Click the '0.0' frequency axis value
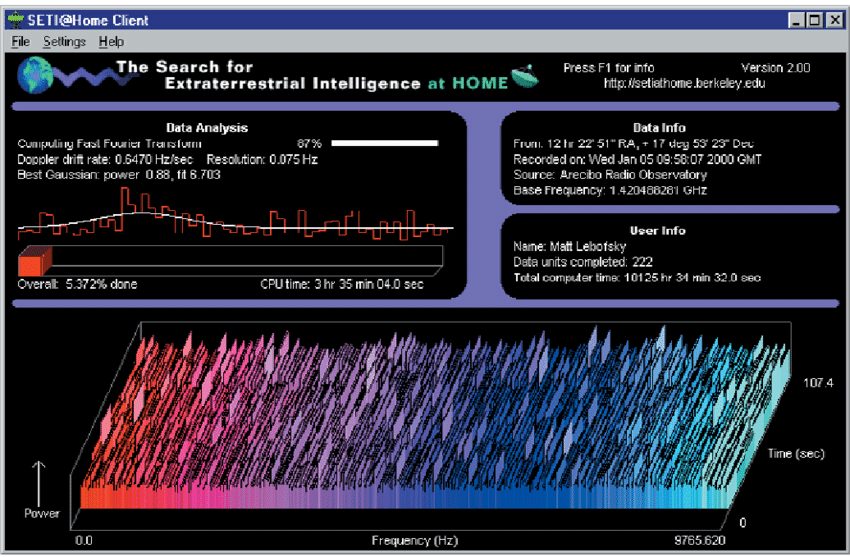Image resolution: width=850 pixels, height=557 pixels. [x=83, y=540]
